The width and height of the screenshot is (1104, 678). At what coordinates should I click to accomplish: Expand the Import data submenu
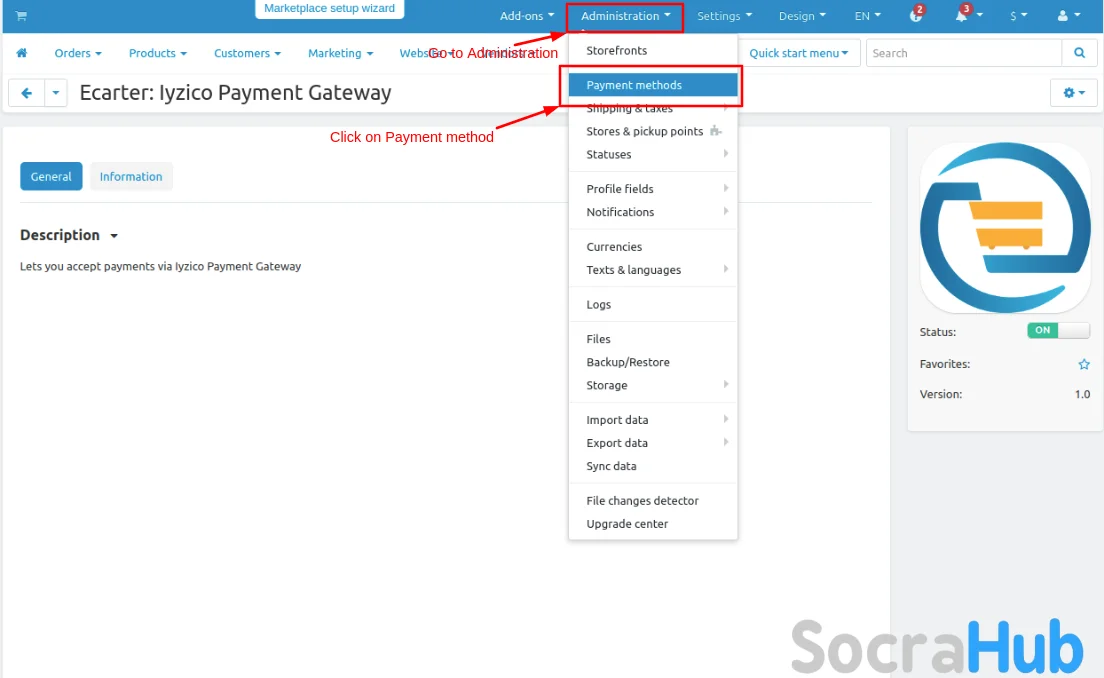coord(653,420)
